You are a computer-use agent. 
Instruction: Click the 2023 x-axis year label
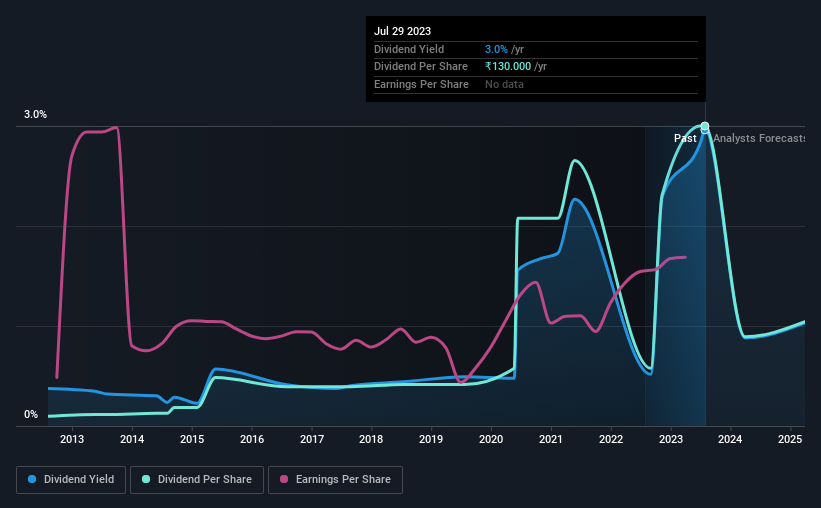coord(671,439)
